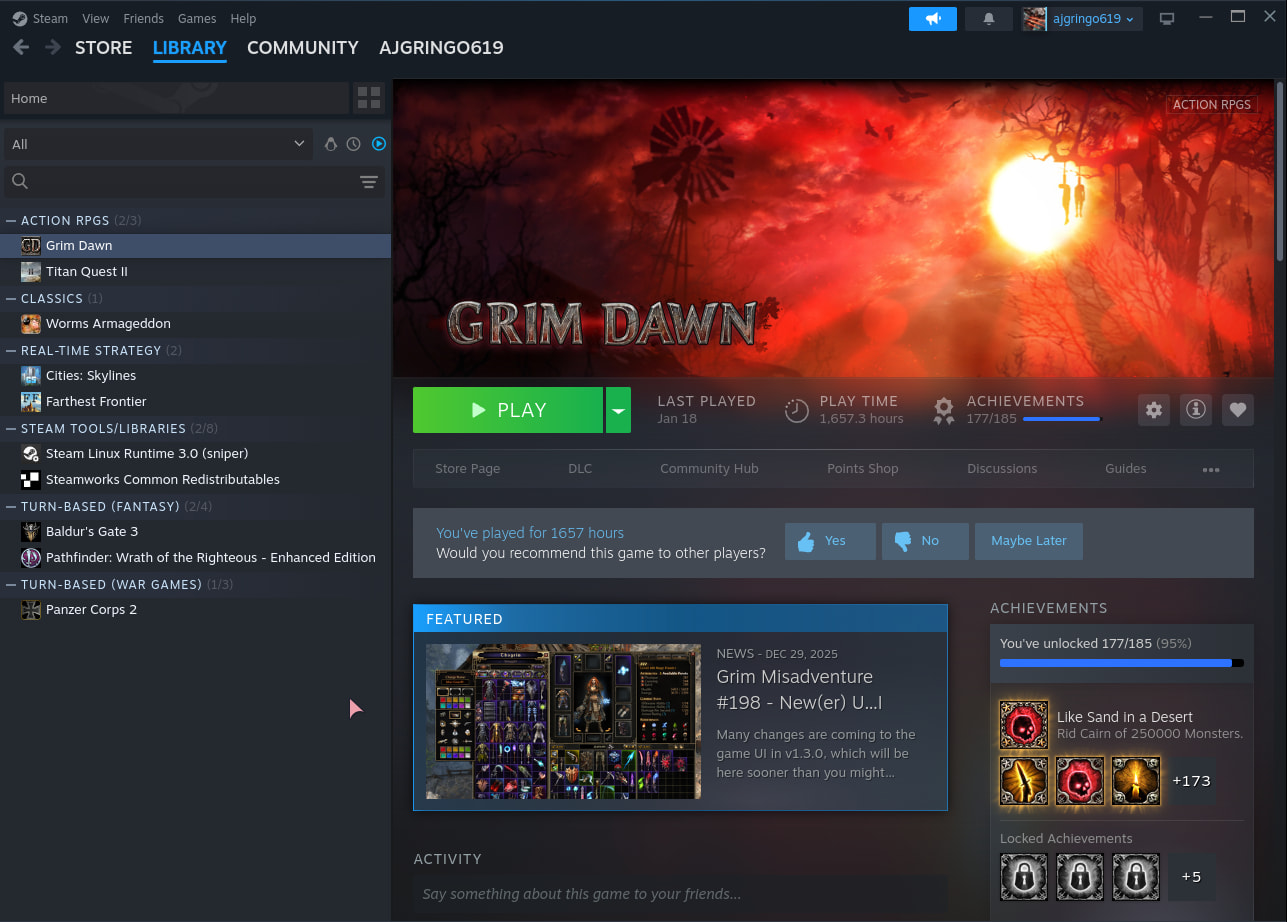
Task: Open advanced filter options icon
Action: coord(369,181)
